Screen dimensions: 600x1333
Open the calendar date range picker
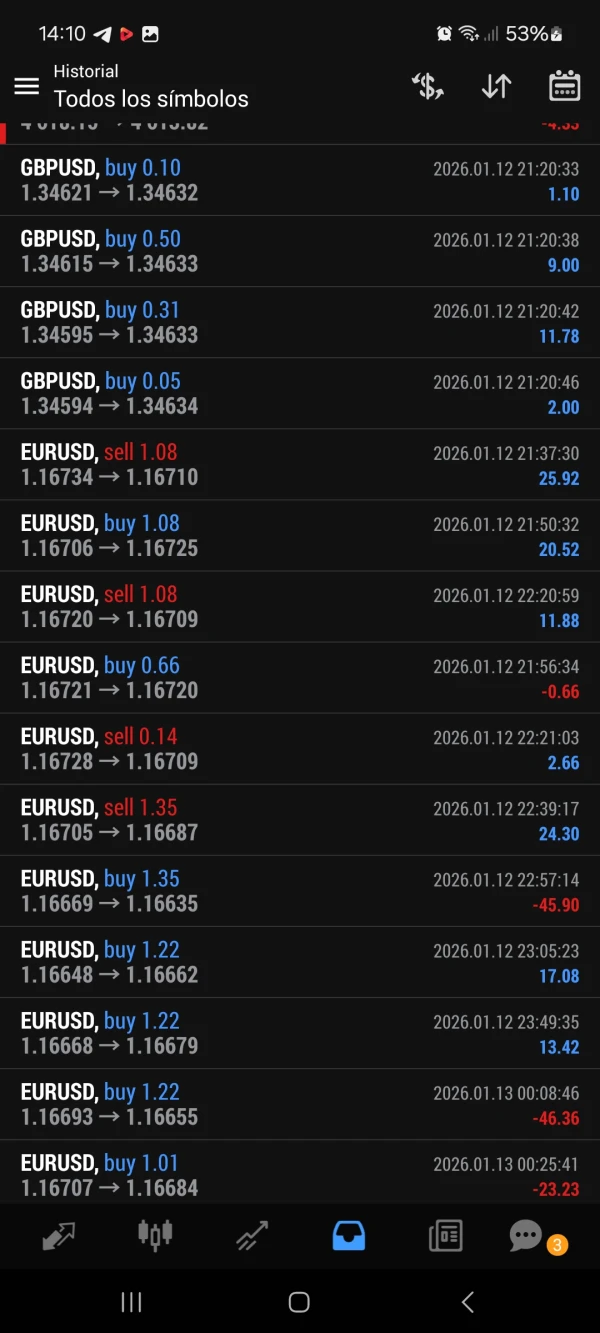pos(565,86)
